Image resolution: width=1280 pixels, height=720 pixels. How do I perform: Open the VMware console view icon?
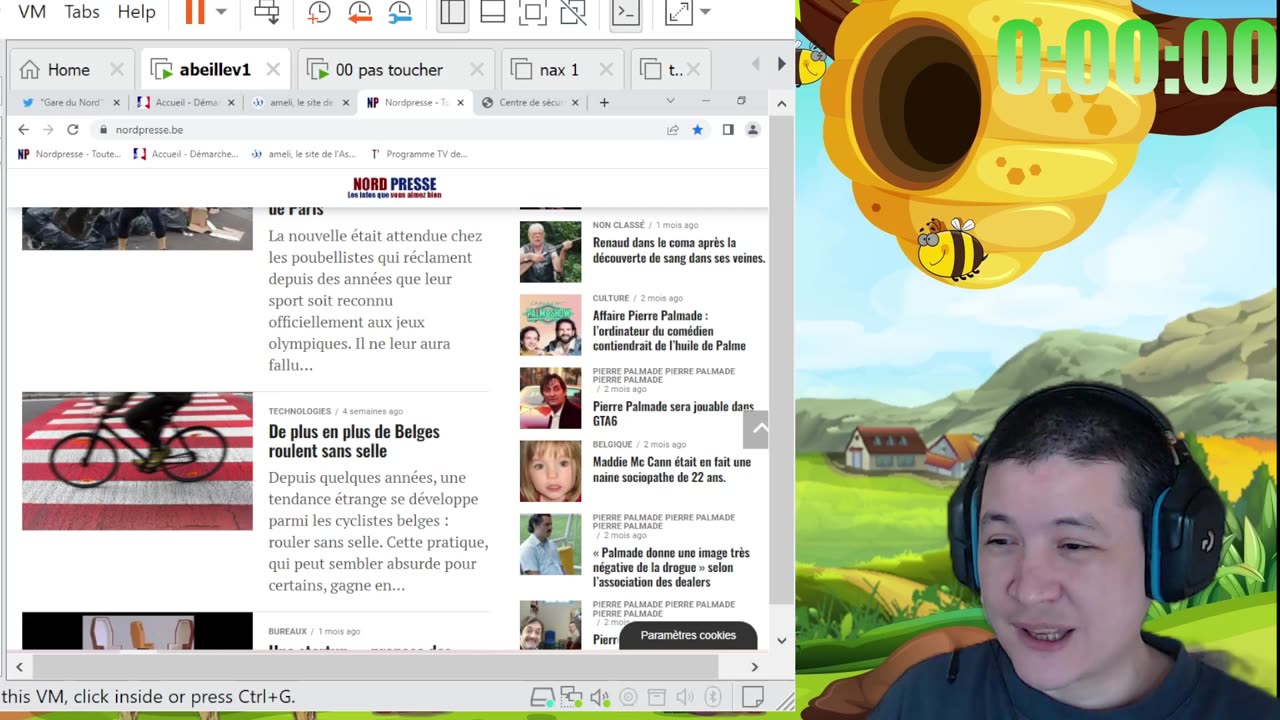625,12
